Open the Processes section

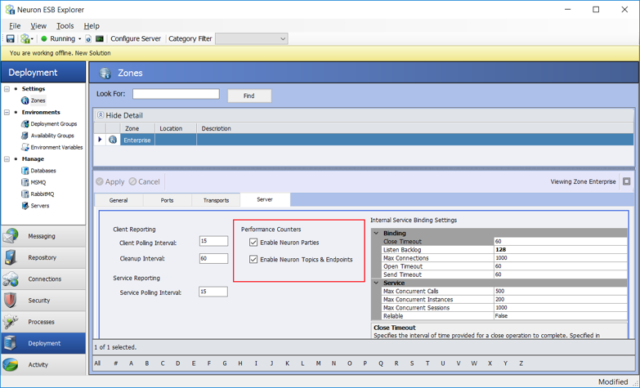coord(43,322)
